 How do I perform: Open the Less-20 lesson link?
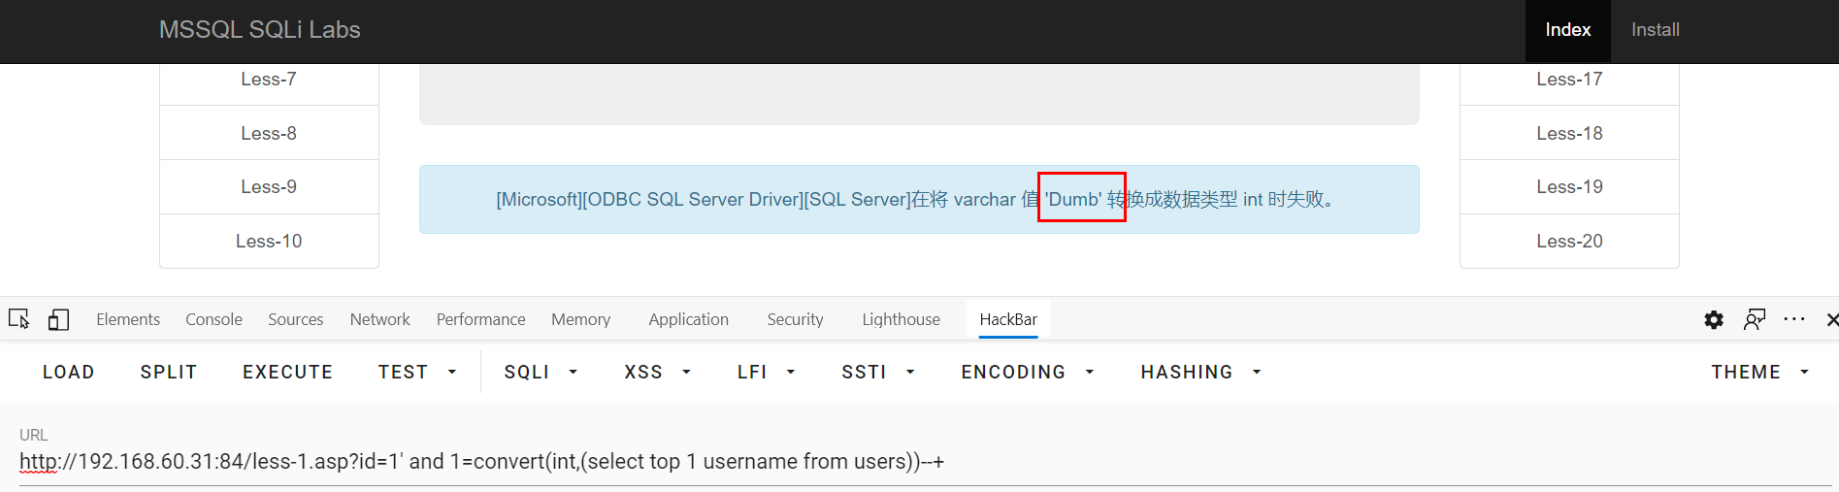(1569, 241)
